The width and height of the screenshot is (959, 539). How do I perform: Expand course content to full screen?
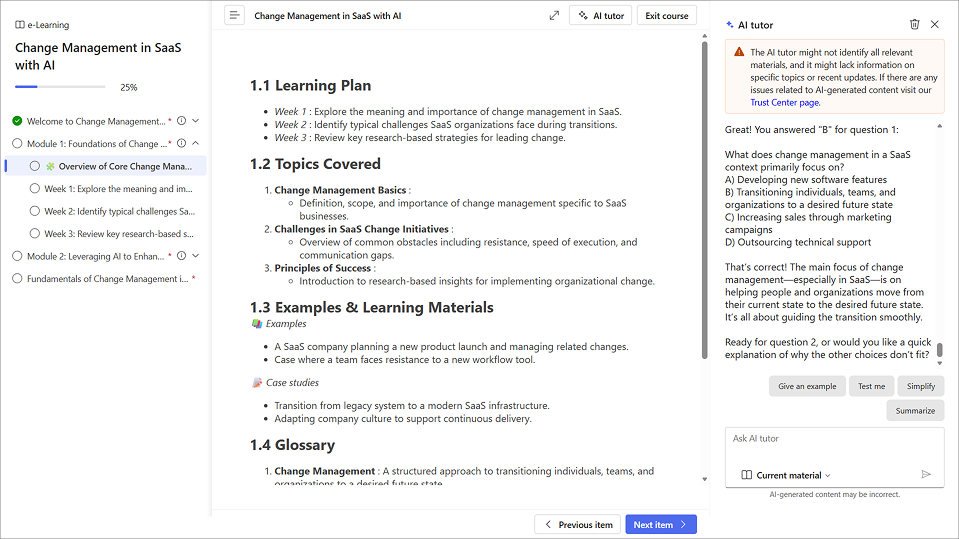tap(554, 15)
